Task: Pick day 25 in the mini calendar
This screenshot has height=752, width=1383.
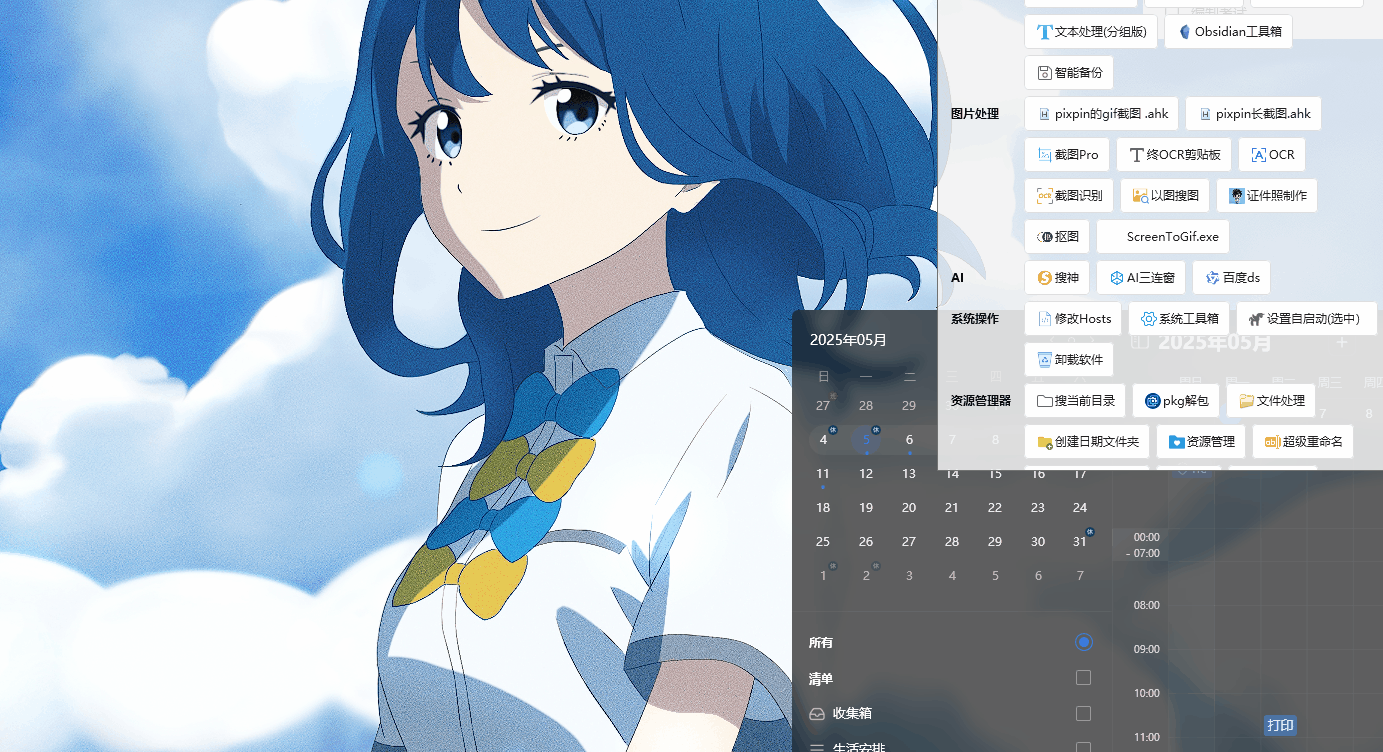Action: [x=823, y=542]
